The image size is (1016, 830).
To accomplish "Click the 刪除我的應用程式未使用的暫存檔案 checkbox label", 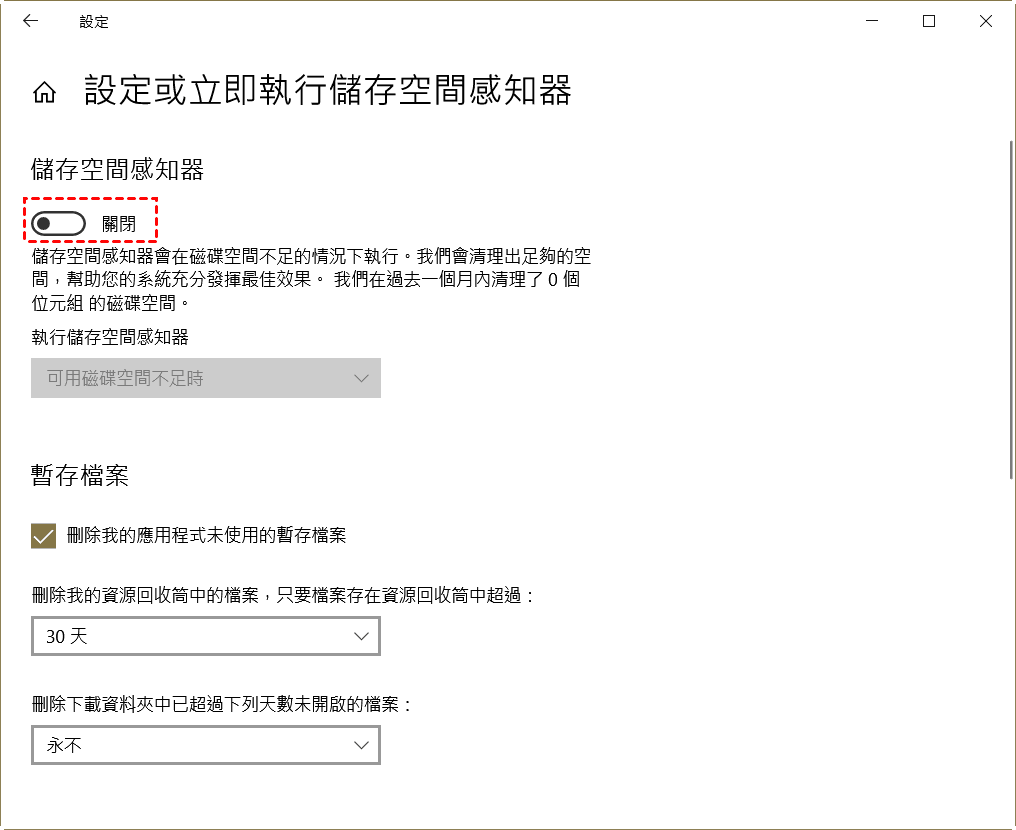I will (206, 535).
